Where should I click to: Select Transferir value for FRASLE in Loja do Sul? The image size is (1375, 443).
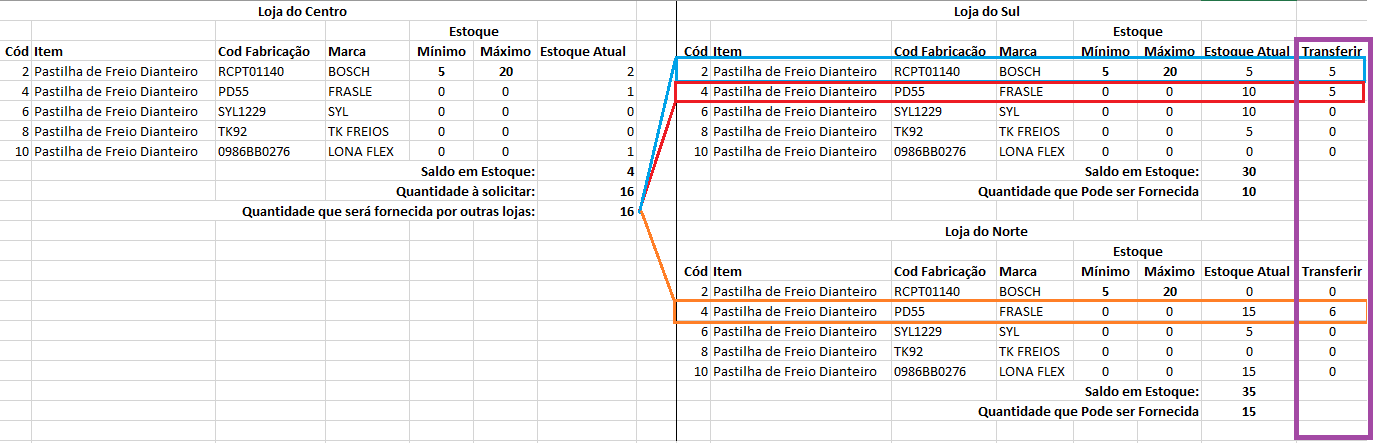click(x=1331, y=91)
